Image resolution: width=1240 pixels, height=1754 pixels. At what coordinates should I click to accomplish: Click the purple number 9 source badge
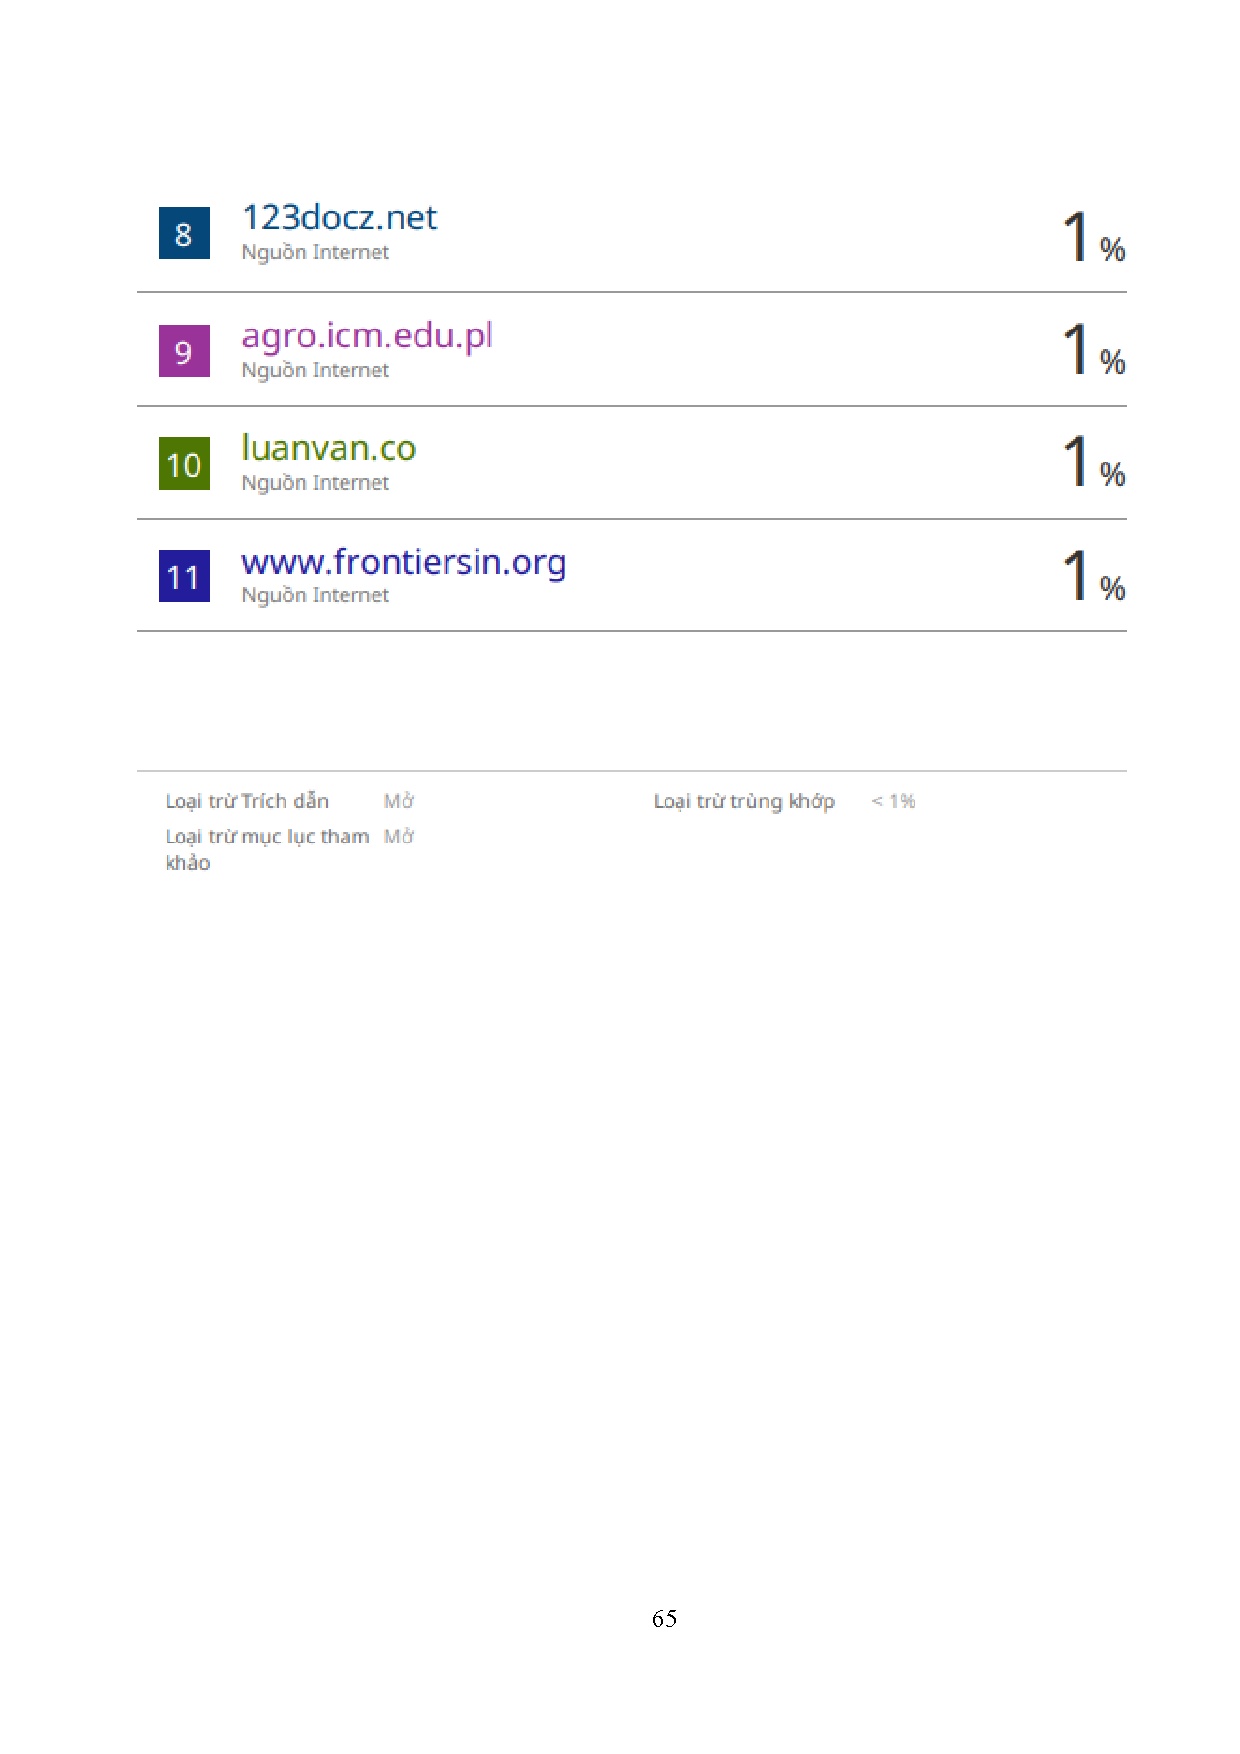[184, 351]
